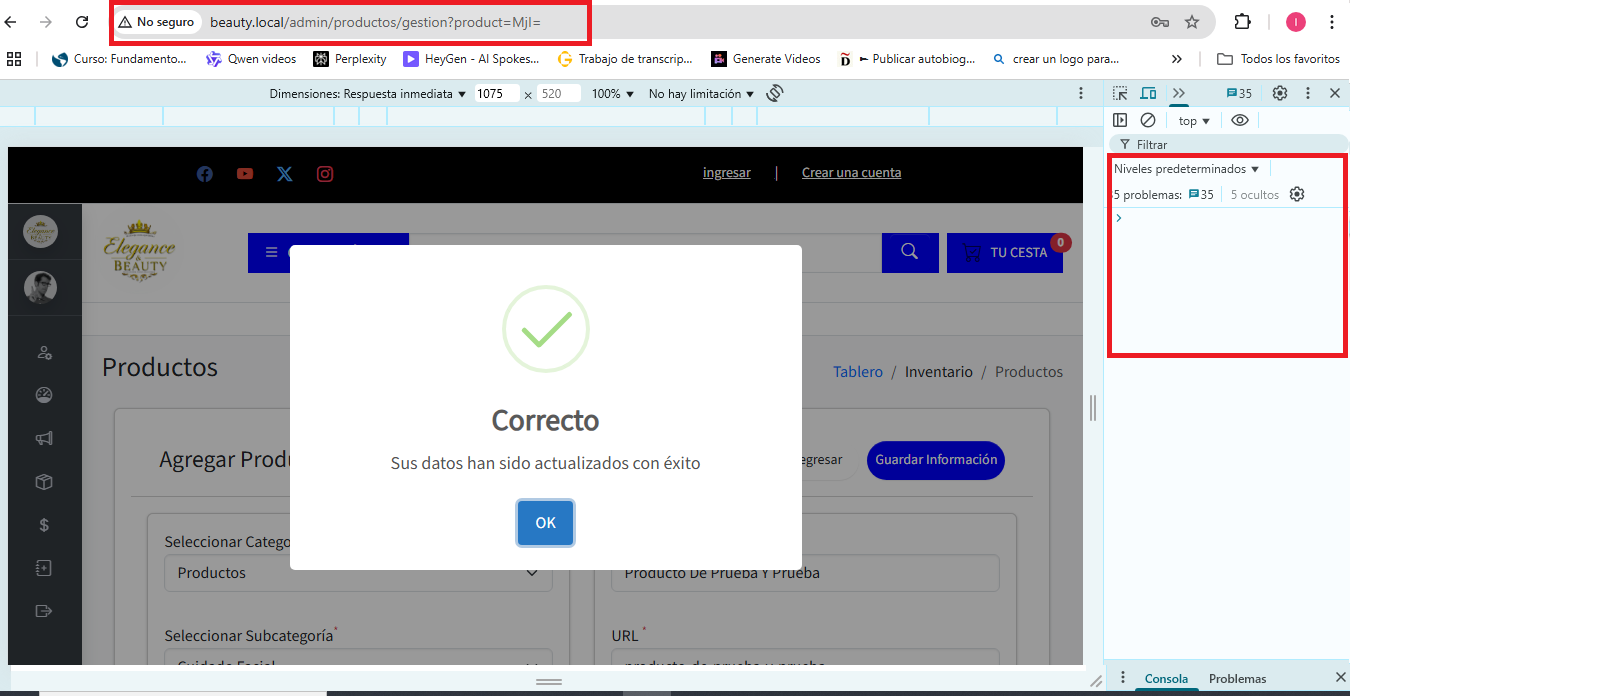
Task: Toggle the console sidebar panel icon
Action: tap(1120, 120)
